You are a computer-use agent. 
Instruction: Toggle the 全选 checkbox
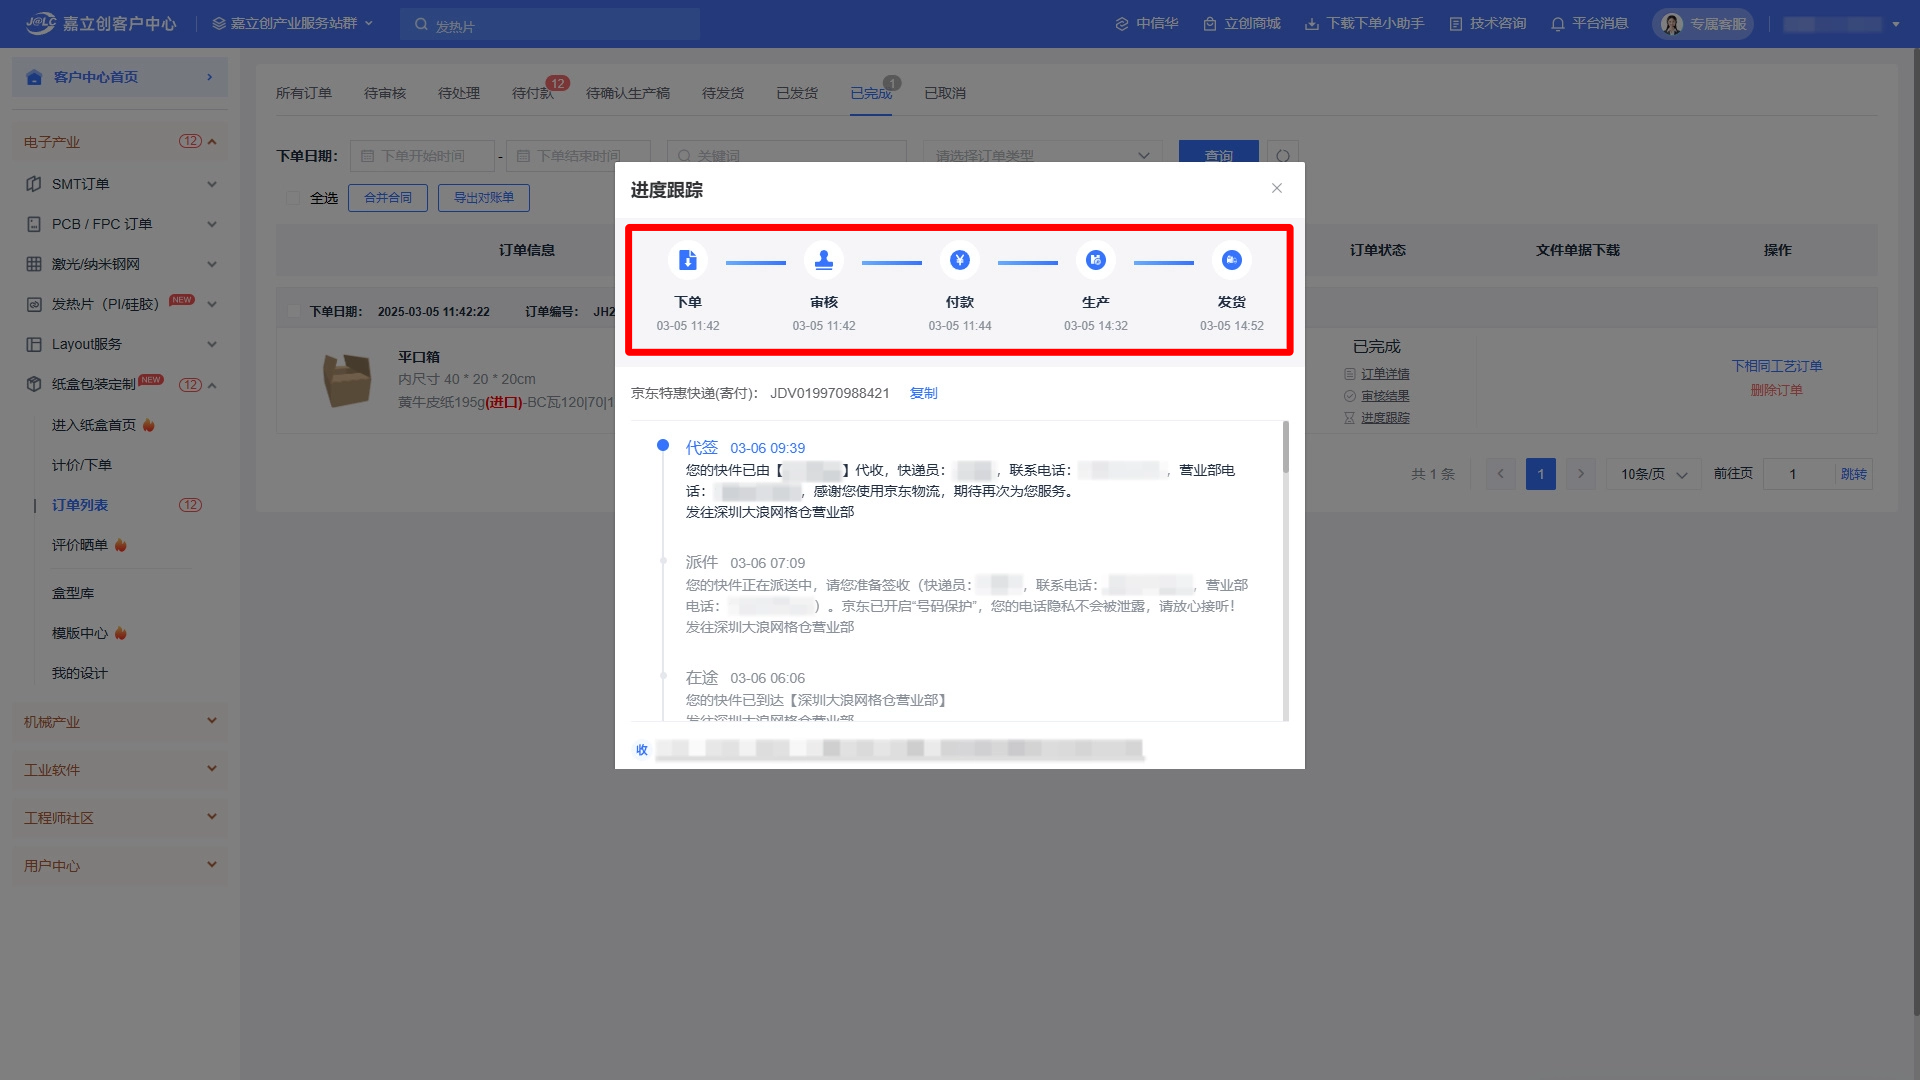tap(293, 198)
